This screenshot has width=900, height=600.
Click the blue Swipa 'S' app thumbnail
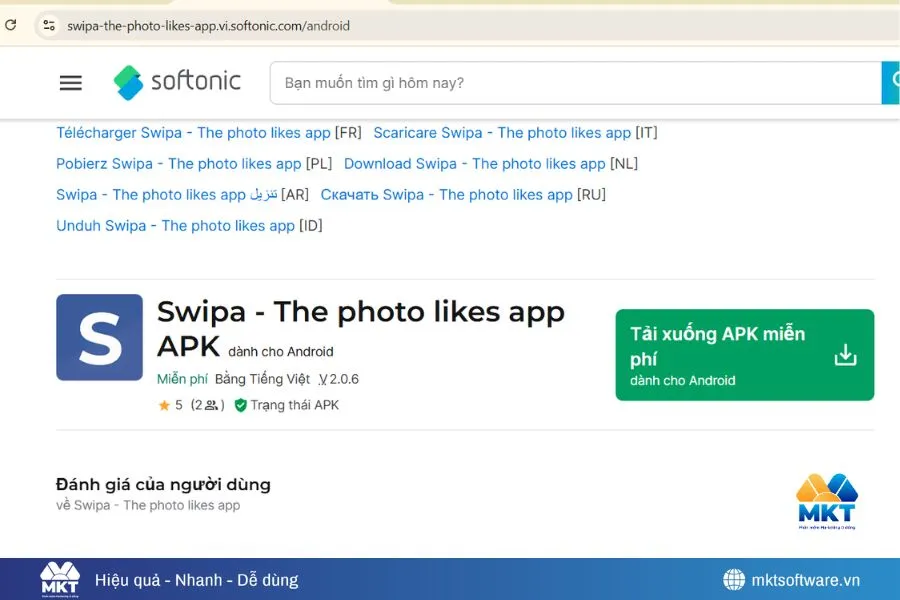pos(99,337)
